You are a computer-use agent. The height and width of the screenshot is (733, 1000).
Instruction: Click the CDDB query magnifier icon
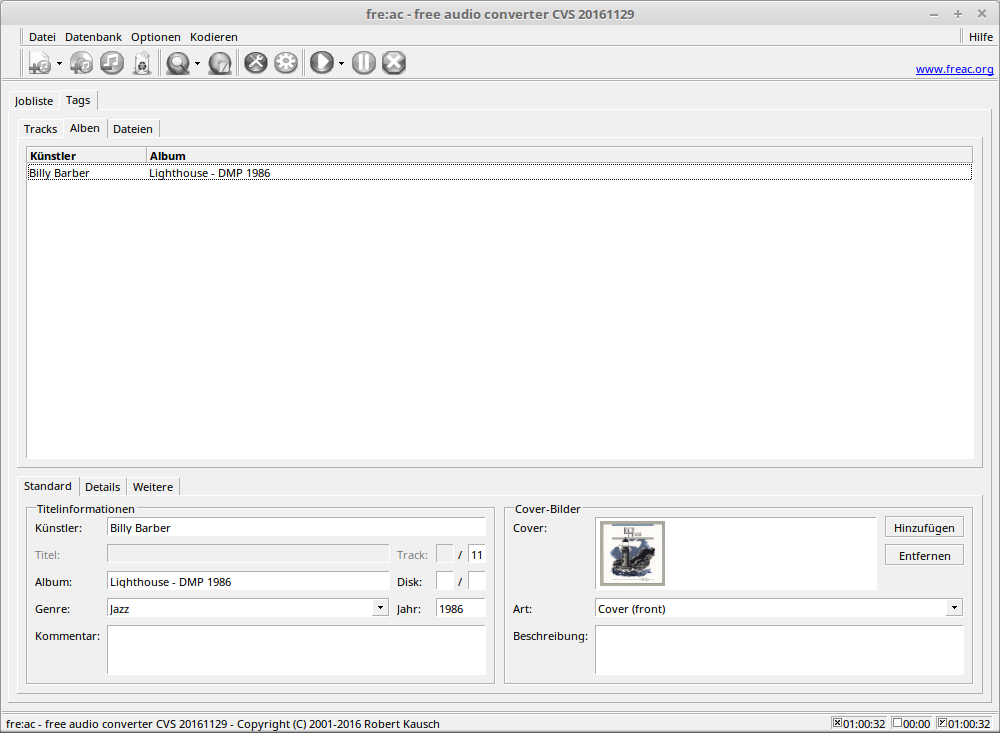[178, 63]
